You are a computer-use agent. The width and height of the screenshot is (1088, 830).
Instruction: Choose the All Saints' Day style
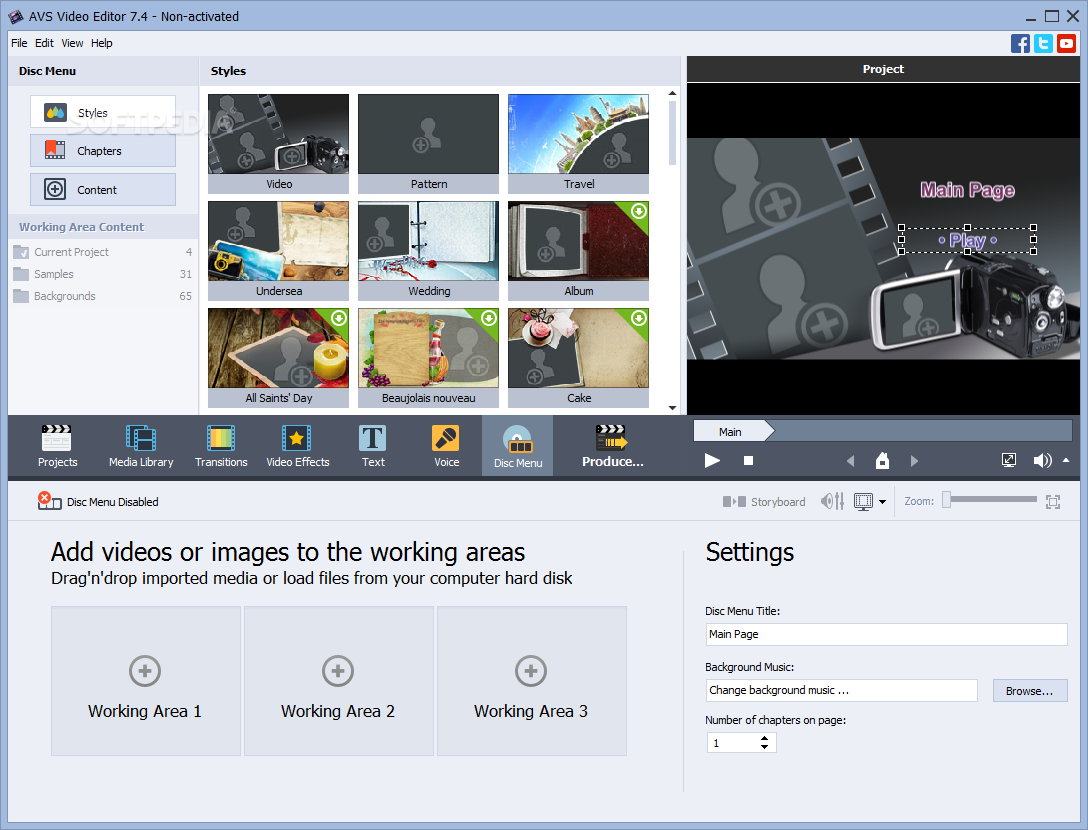(278, 357)
